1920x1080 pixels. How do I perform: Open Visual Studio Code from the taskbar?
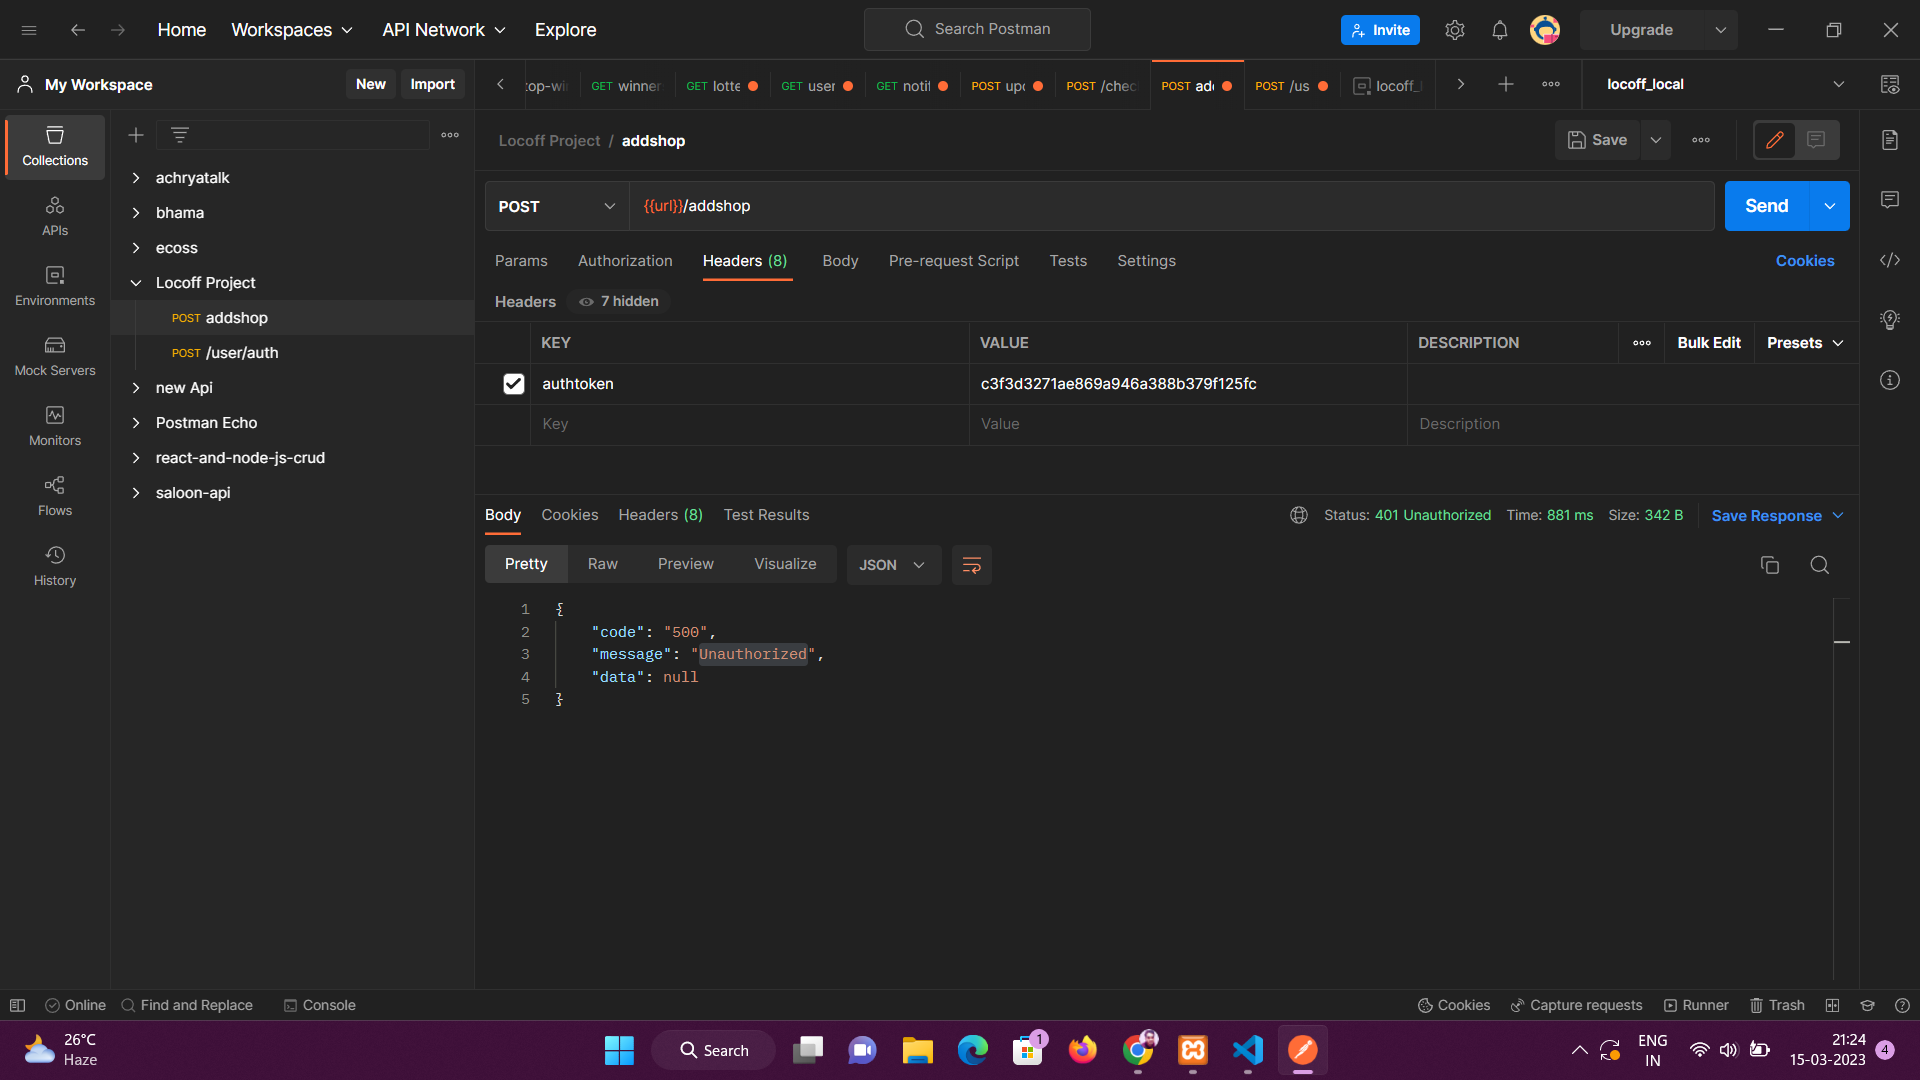point(1248,1050)
